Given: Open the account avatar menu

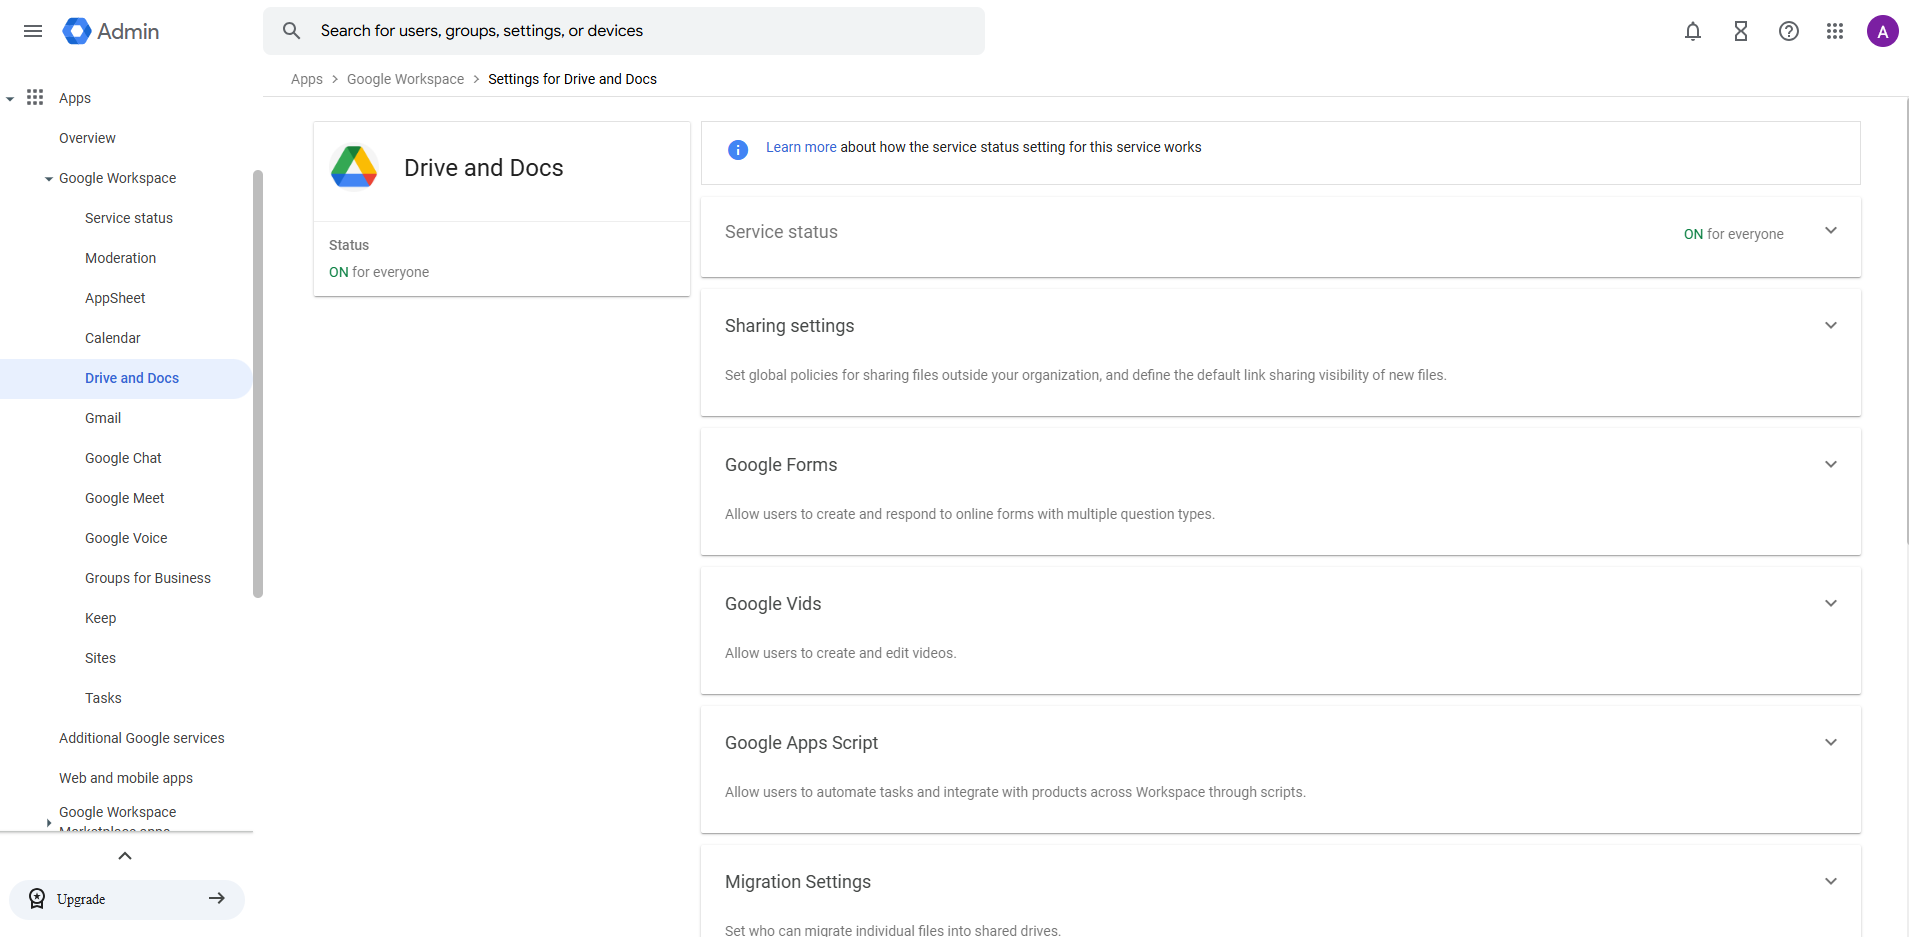Looking at the screenshot, I should 1882,31.
